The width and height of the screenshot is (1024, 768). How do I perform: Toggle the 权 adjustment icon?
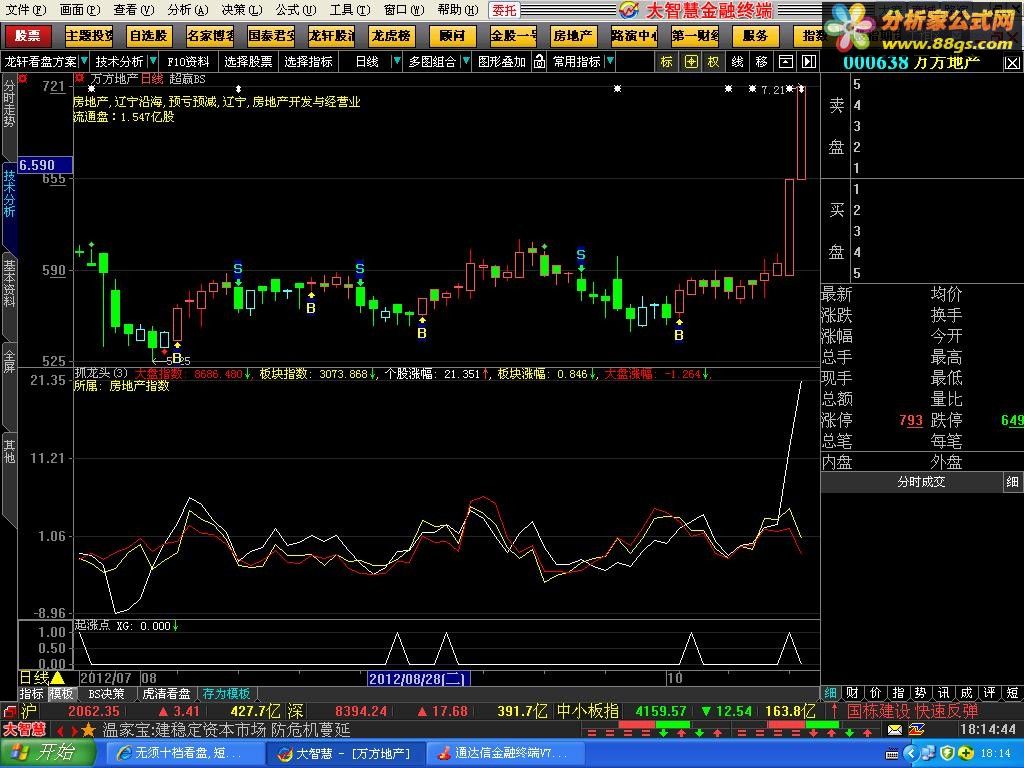(x=713, y=61)
